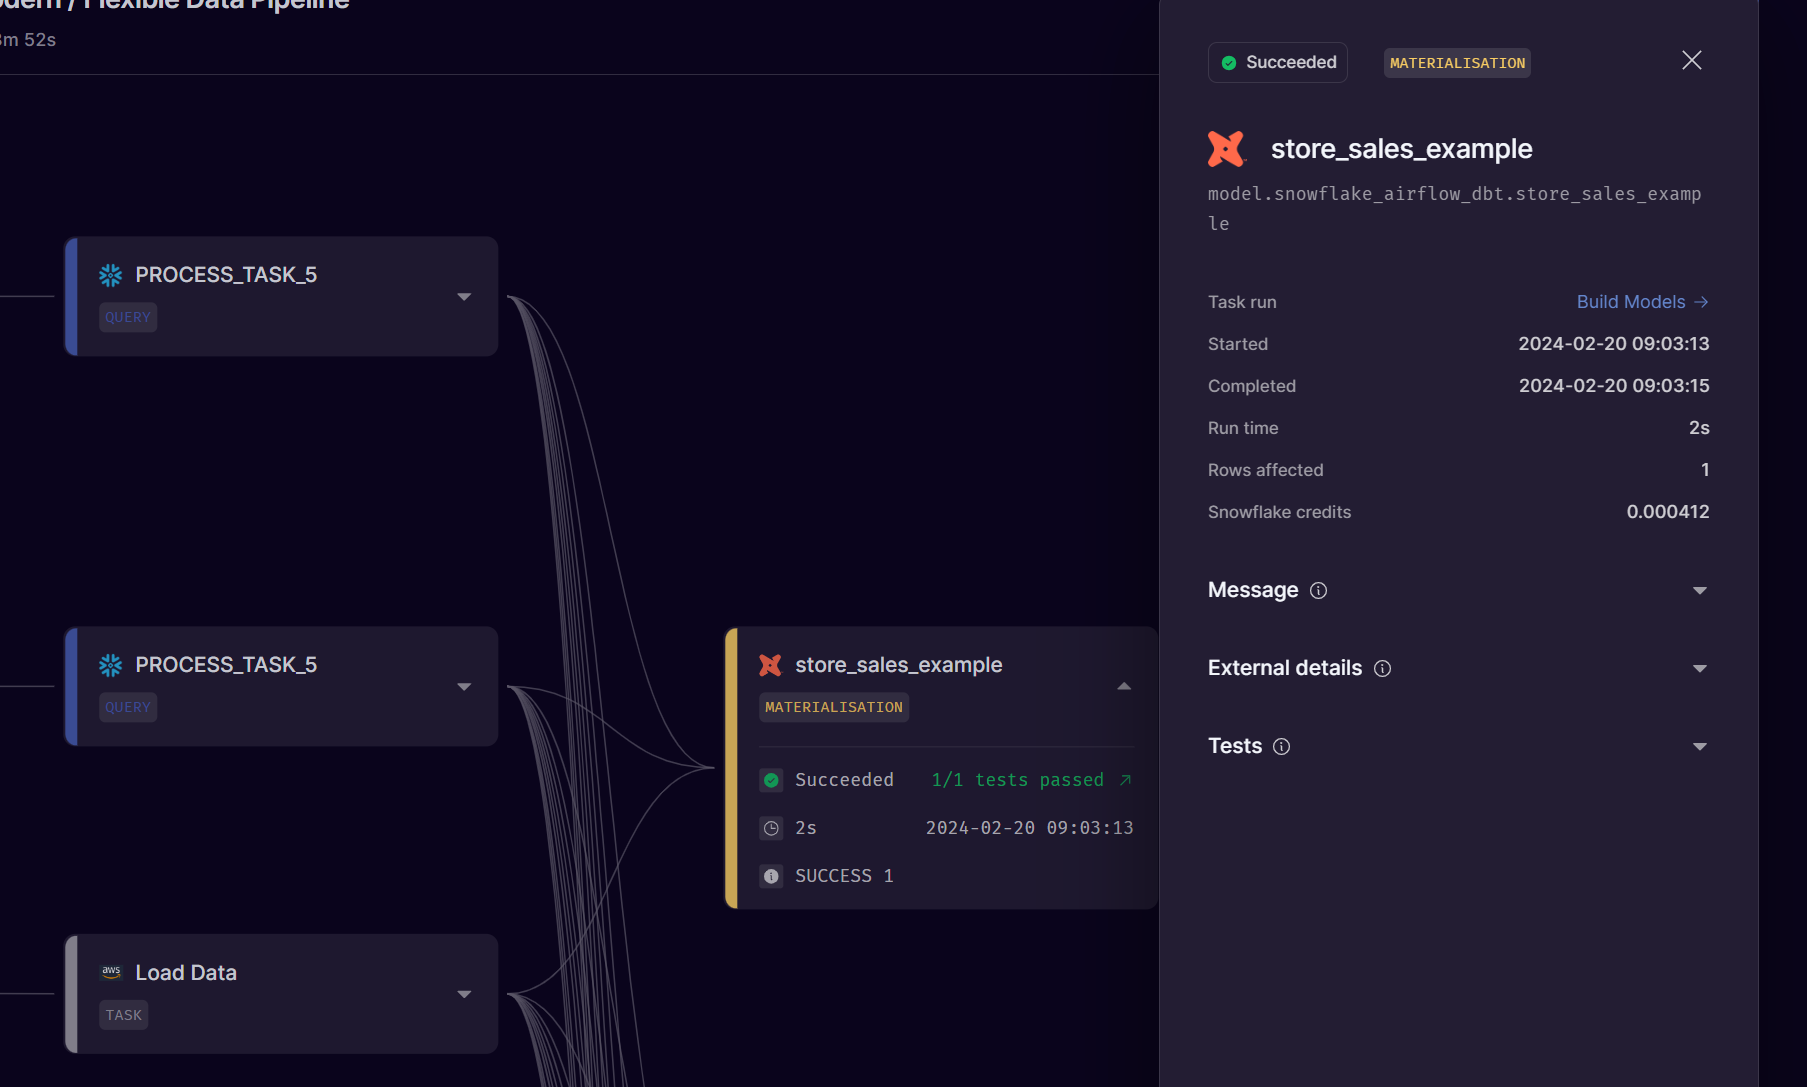Click the TASK badge on Load Data node
The image size is (1807, 1087).
click(124, 1016)
